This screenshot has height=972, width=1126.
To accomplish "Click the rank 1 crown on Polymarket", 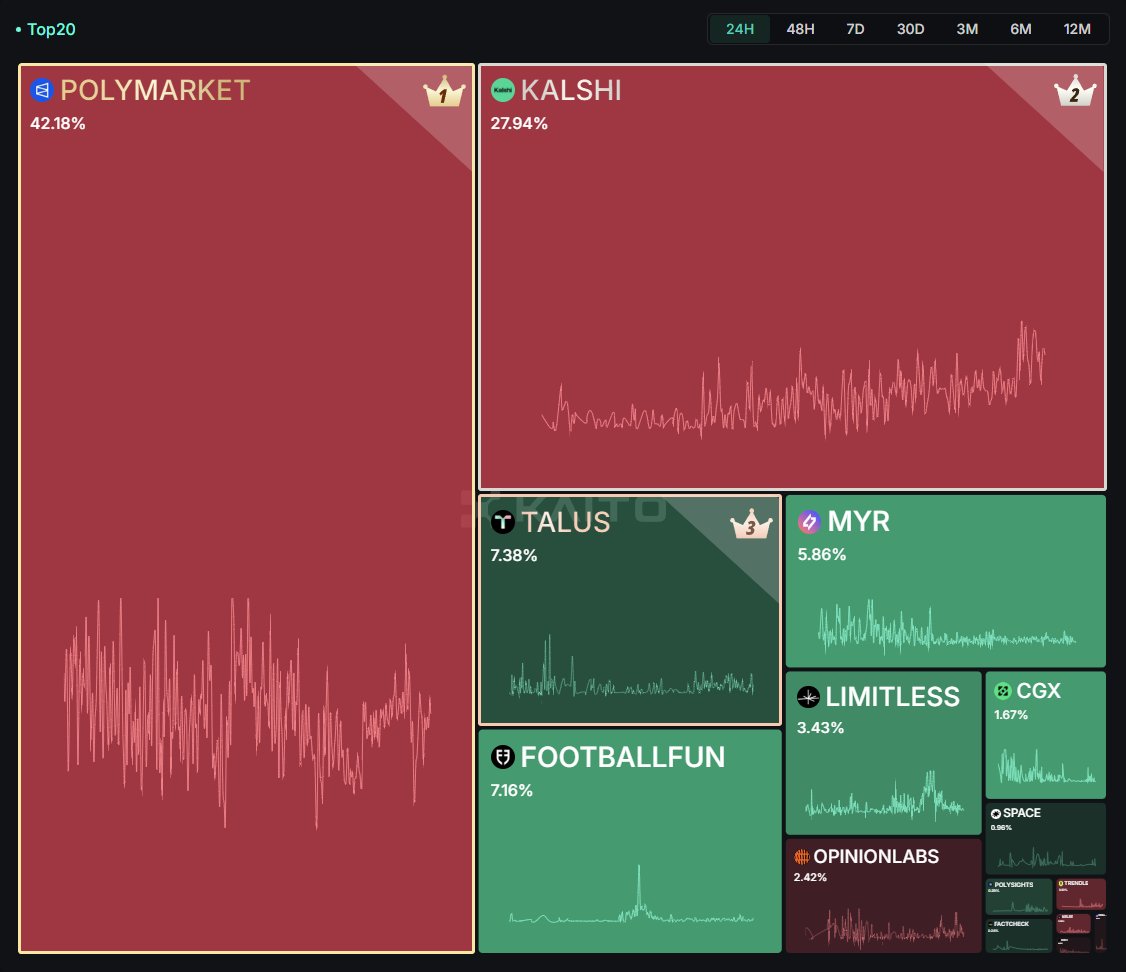I will pyautogui.click(x=445, y=91).
